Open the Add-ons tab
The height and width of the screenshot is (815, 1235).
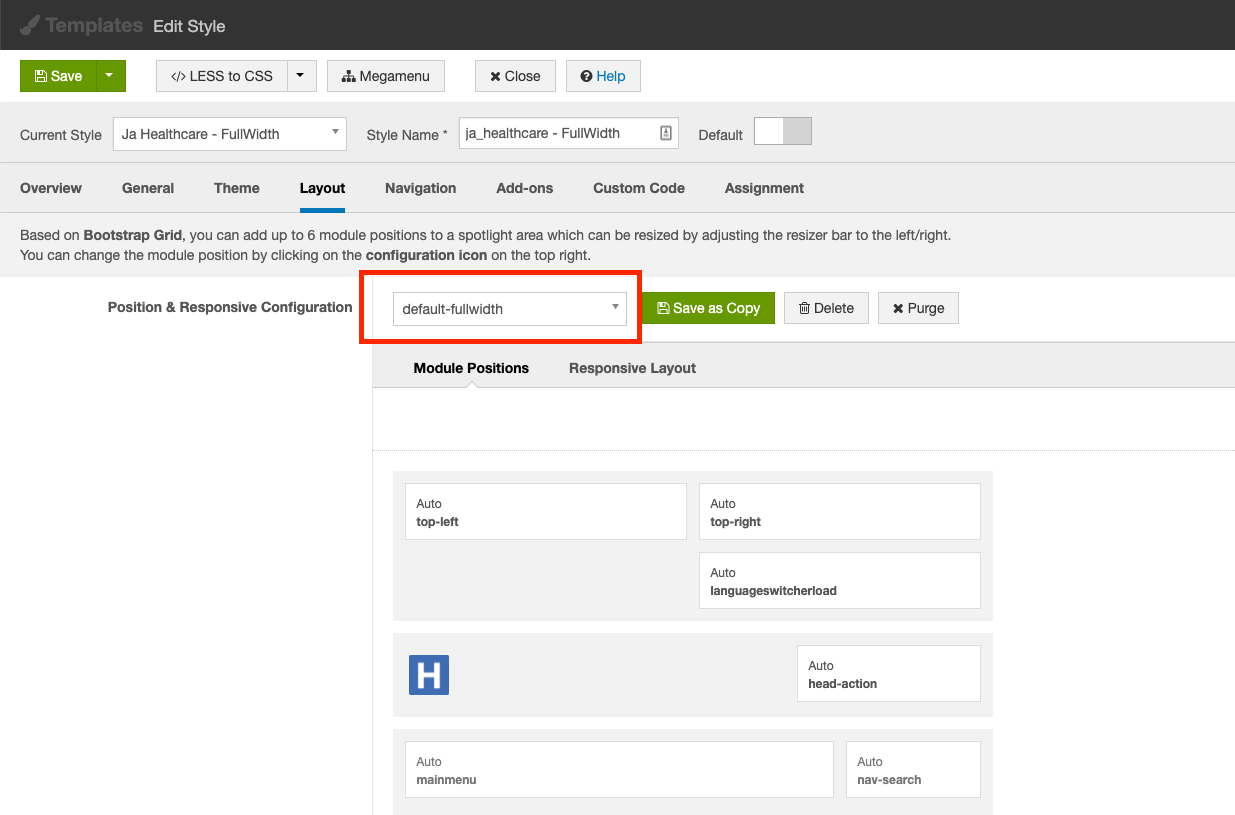point(524,188)
